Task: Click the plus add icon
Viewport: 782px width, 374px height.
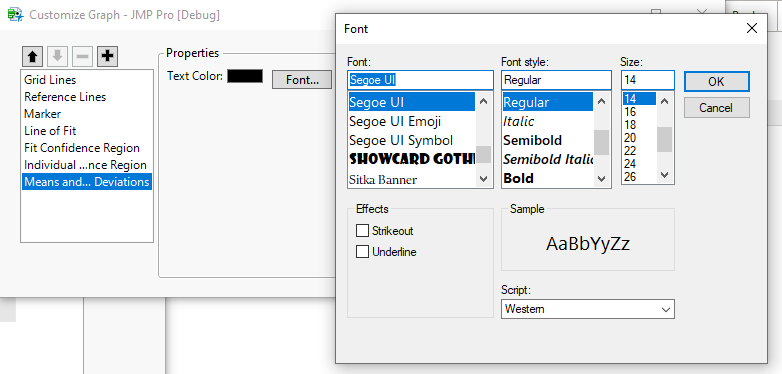Action: tap(107, 57)
